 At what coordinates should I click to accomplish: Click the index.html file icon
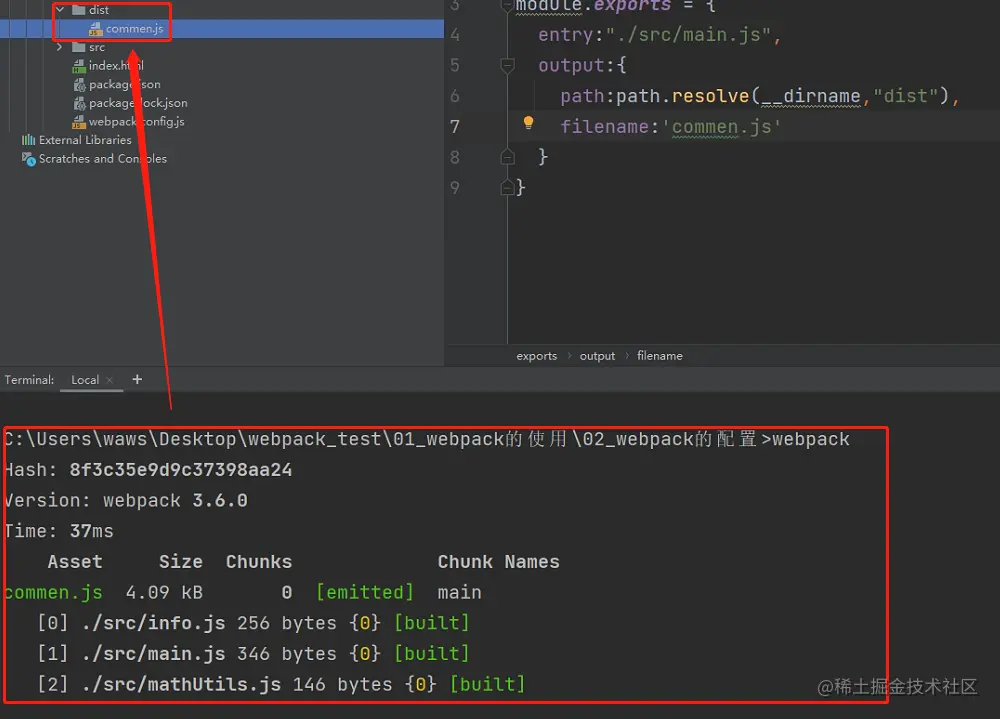(x=79, y=66)
